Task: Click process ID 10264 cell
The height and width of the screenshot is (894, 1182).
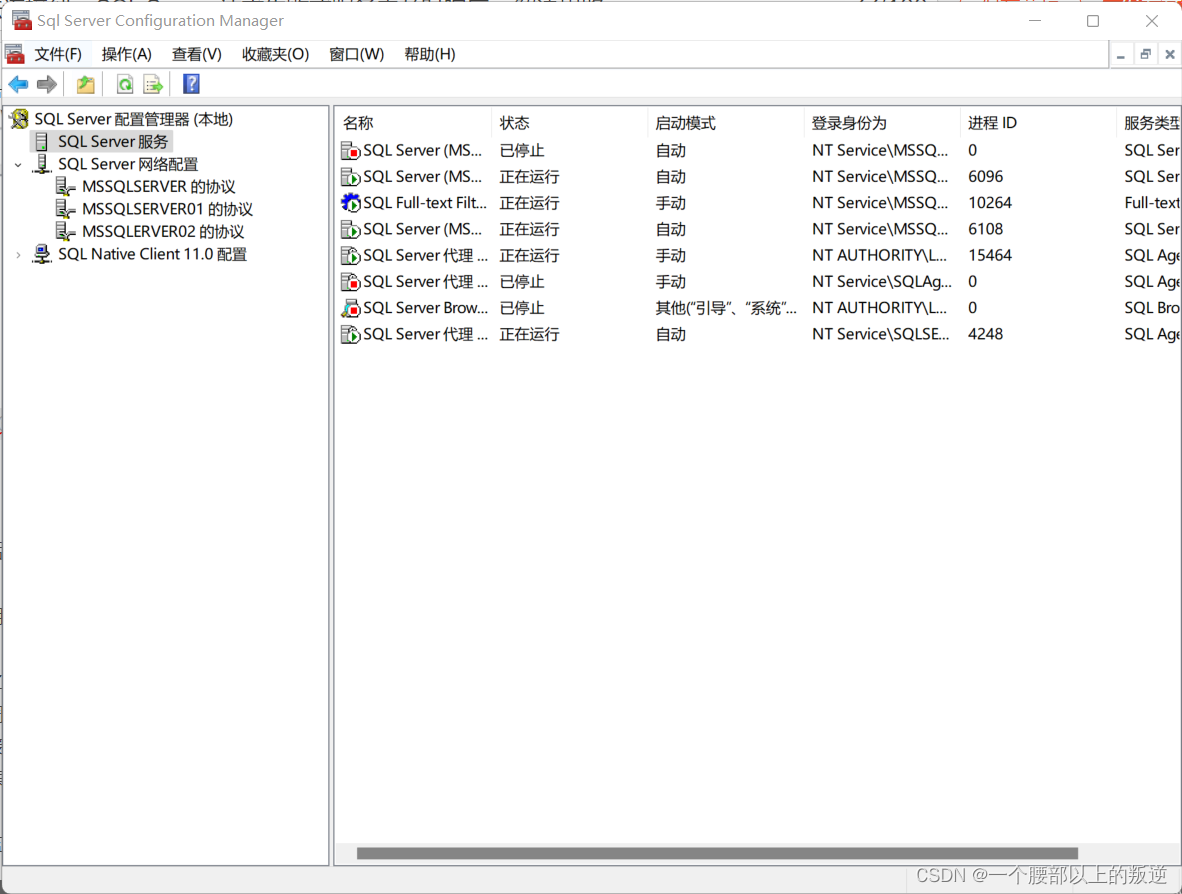Action: click(x=990, y=203)
